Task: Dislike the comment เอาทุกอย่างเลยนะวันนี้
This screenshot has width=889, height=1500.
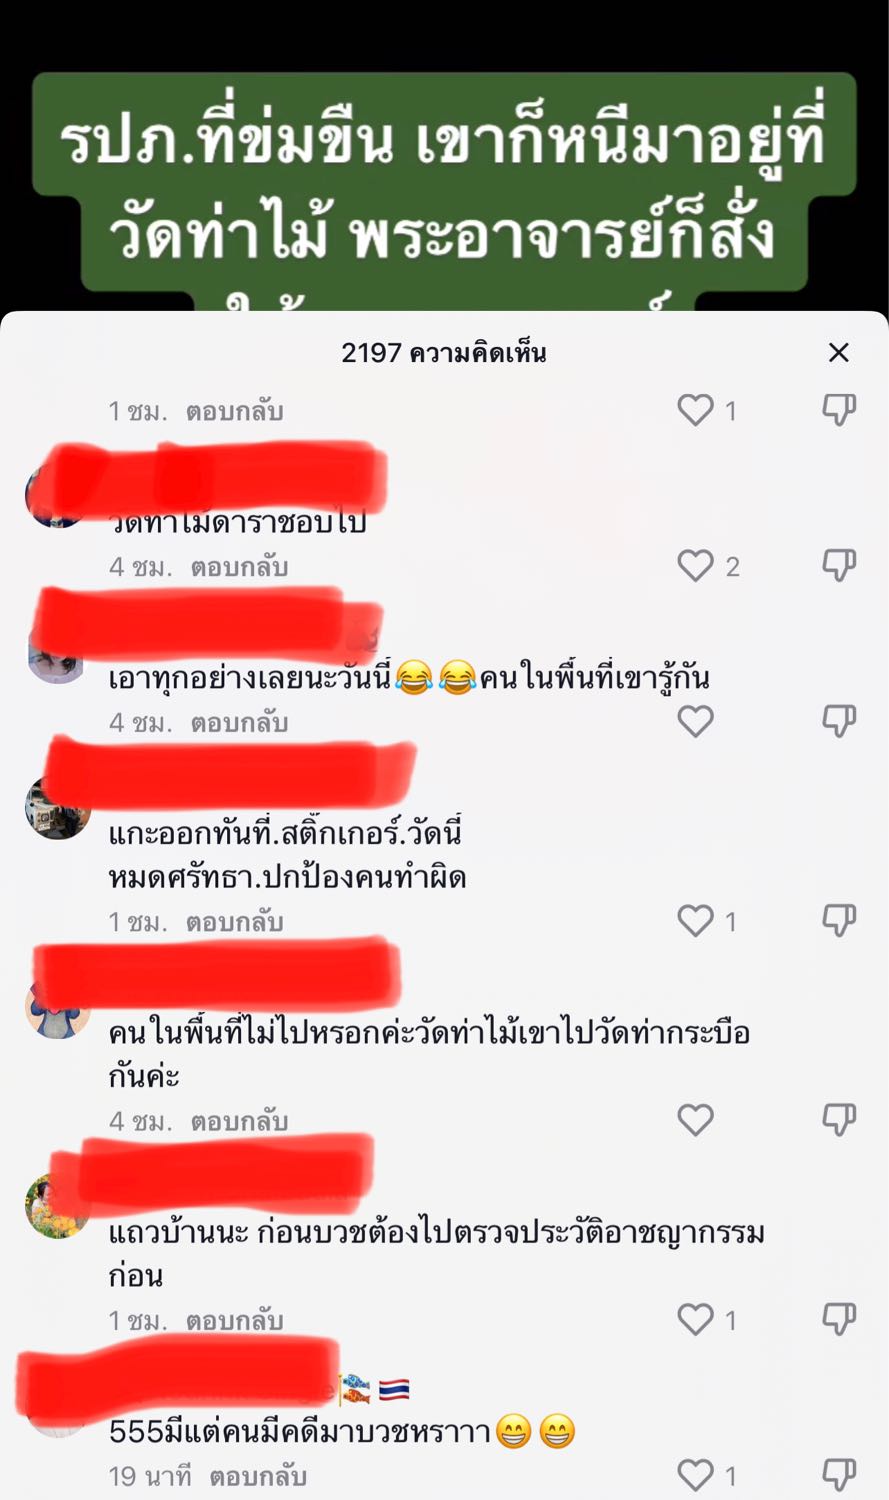Action: pos(839,721)
